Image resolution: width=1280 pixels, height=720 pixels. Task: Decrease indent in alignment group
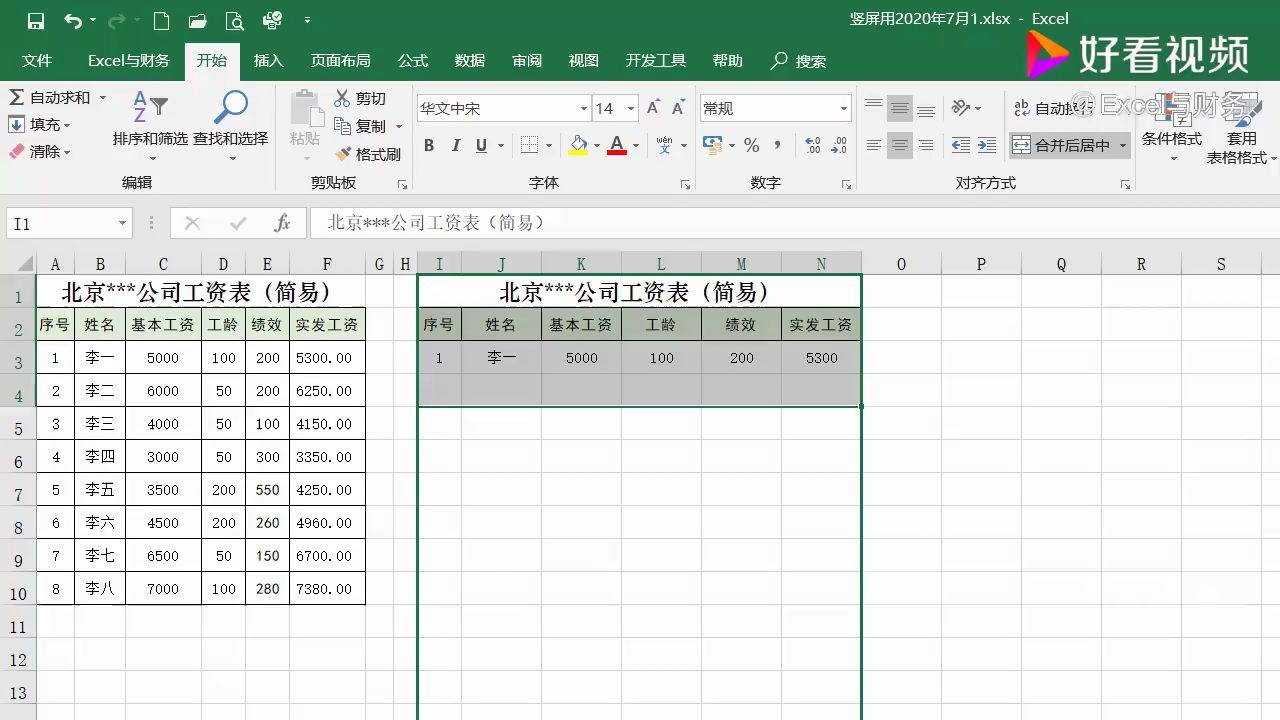961,145
